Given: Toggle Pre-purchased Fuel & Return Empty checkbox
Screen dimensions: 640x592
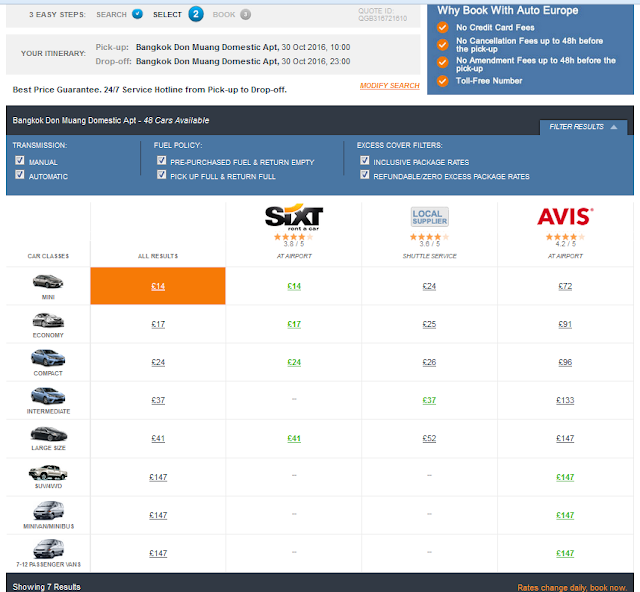Looking at the screenshot, I should click(x=162, y=160).
